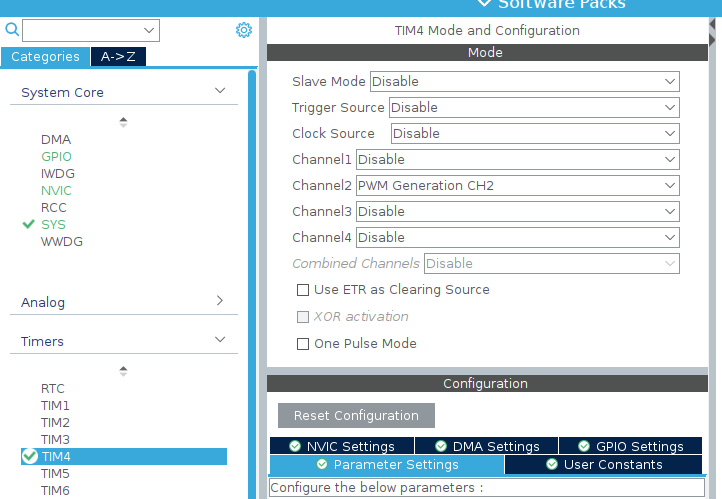The image size is (722, 499).
Task: Click the sort arrows under Timers
Action: [x=123, y=370]
